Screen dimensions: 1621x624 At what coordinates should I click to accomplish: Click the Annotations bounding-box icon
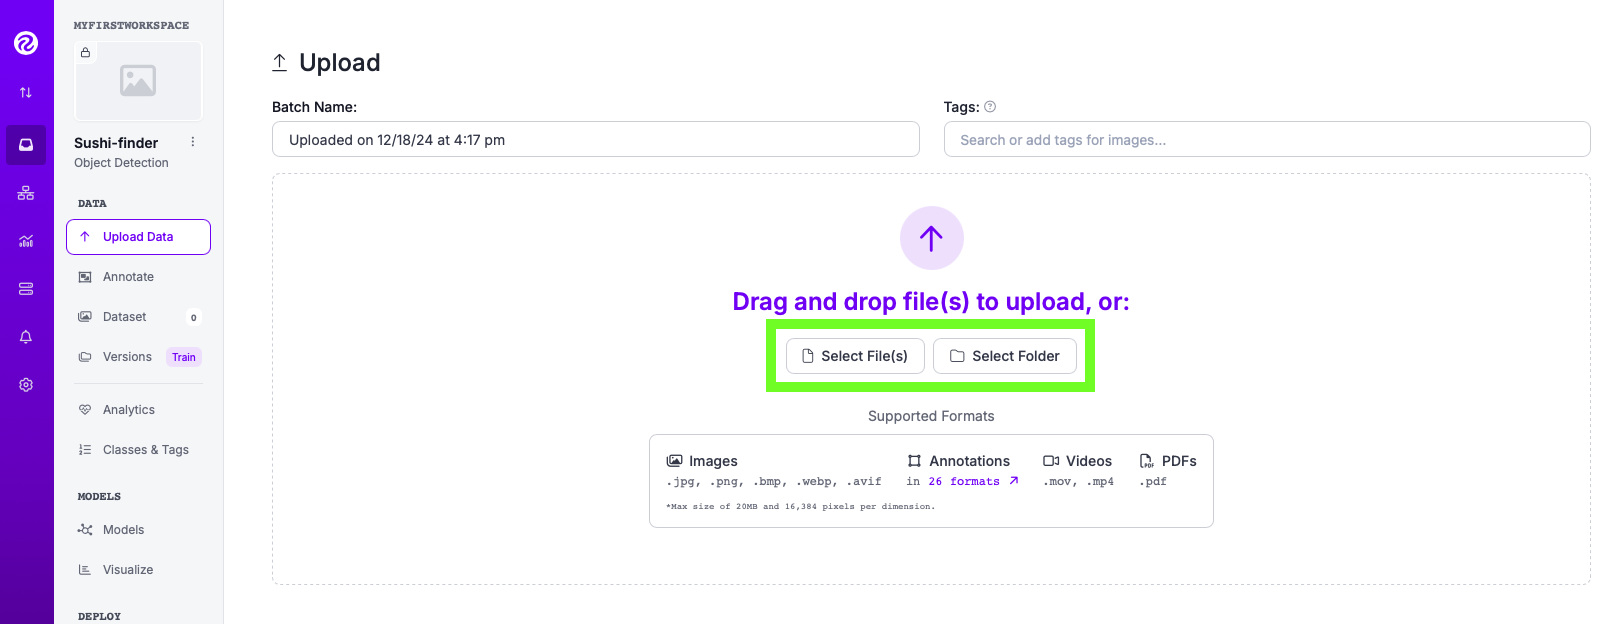[x=914, y=461]
